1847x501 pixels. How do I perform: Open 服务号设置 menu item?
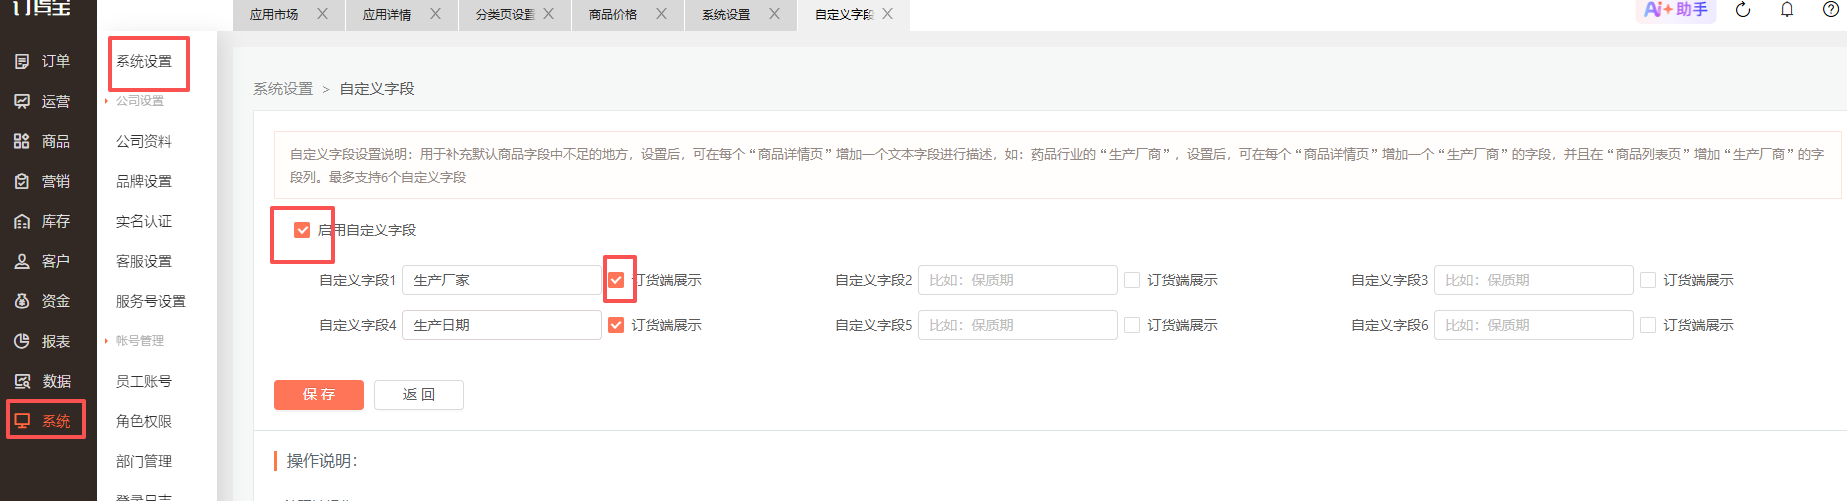tap(151, 301)
